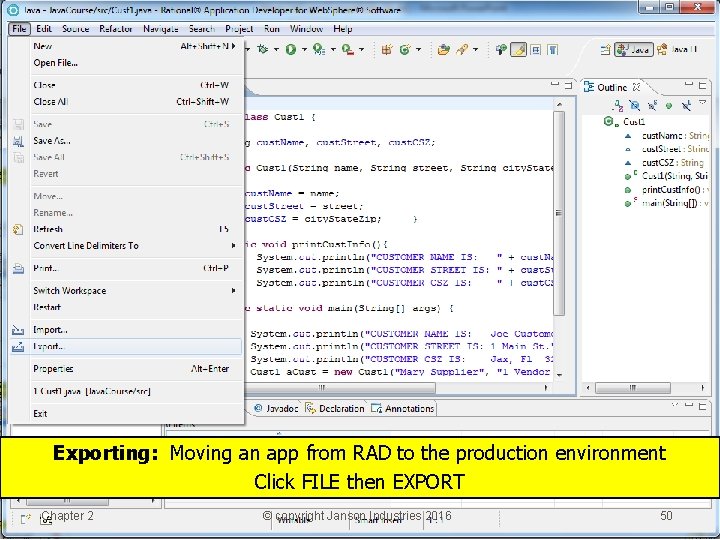Toggle Hide Static Members in the Outline
720x540 pixels.
[x=652, y=106]
